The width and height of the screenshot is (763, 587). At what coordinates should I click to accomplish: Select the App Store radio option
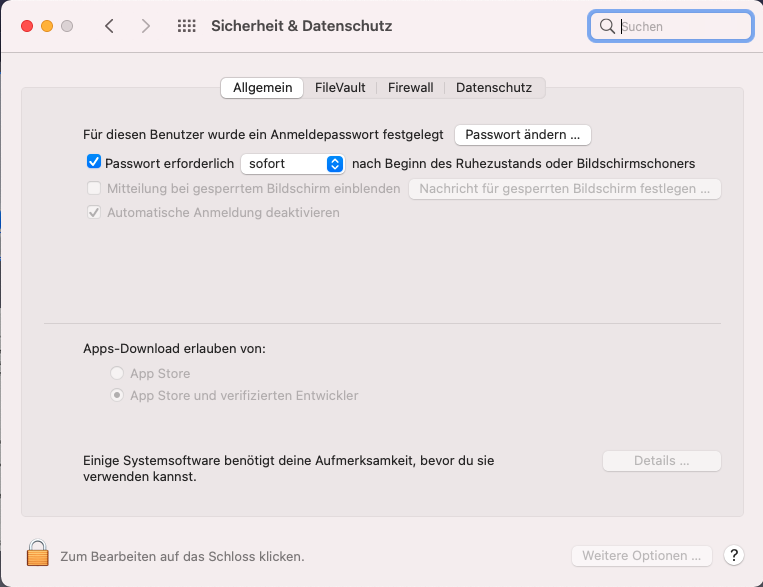[x=118, y=374]
